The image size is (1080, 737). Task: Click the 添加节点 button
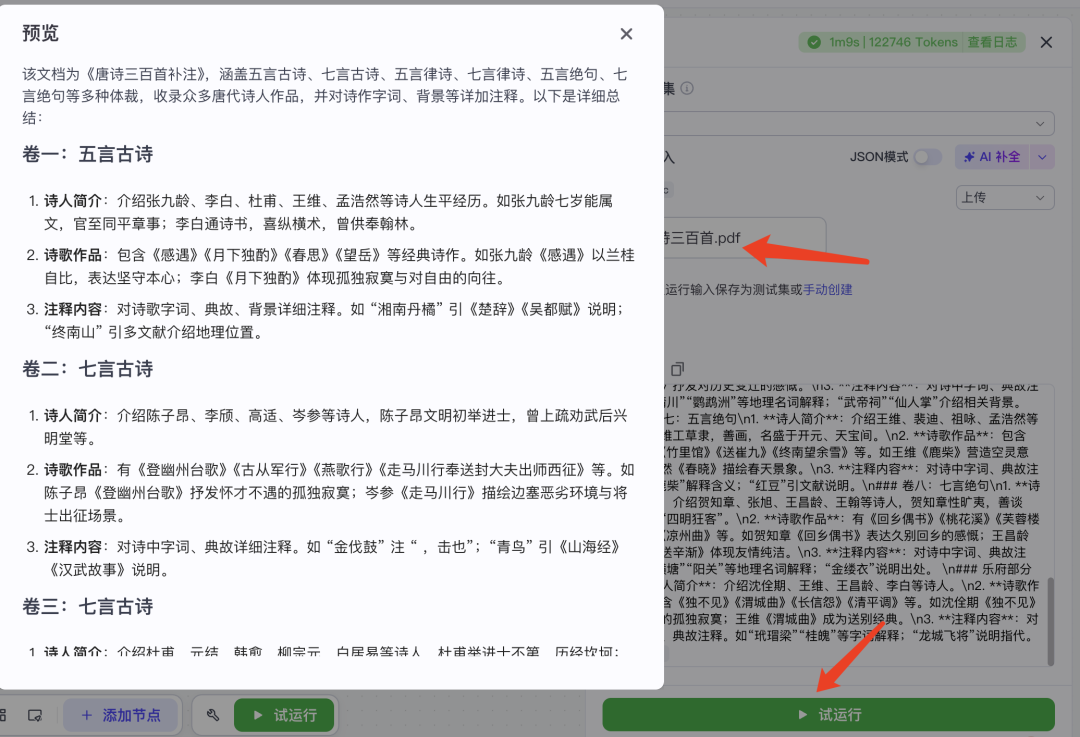(x=121, y=715)
